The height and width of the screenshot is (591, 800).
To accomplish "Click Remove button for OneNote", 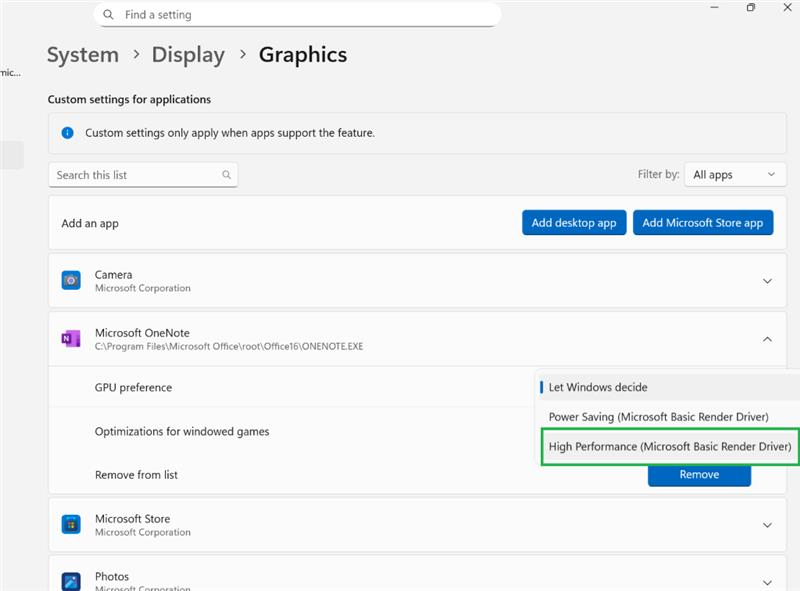I will (699, 475).
